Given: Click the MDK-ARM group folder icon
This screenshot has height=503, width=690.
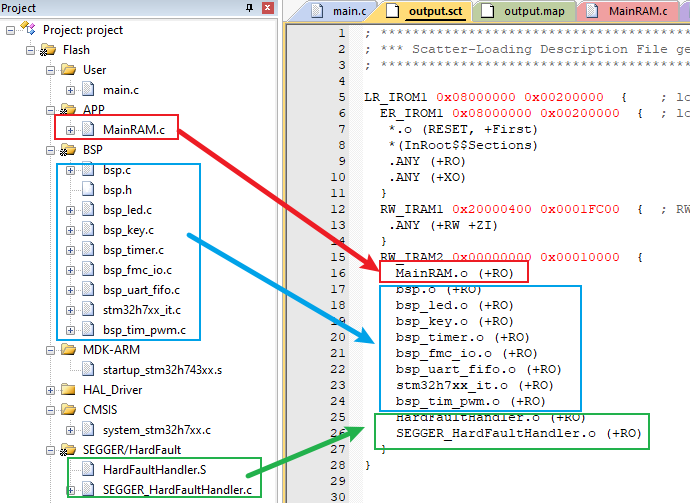Looking at the screenshot, I should 68,350.
